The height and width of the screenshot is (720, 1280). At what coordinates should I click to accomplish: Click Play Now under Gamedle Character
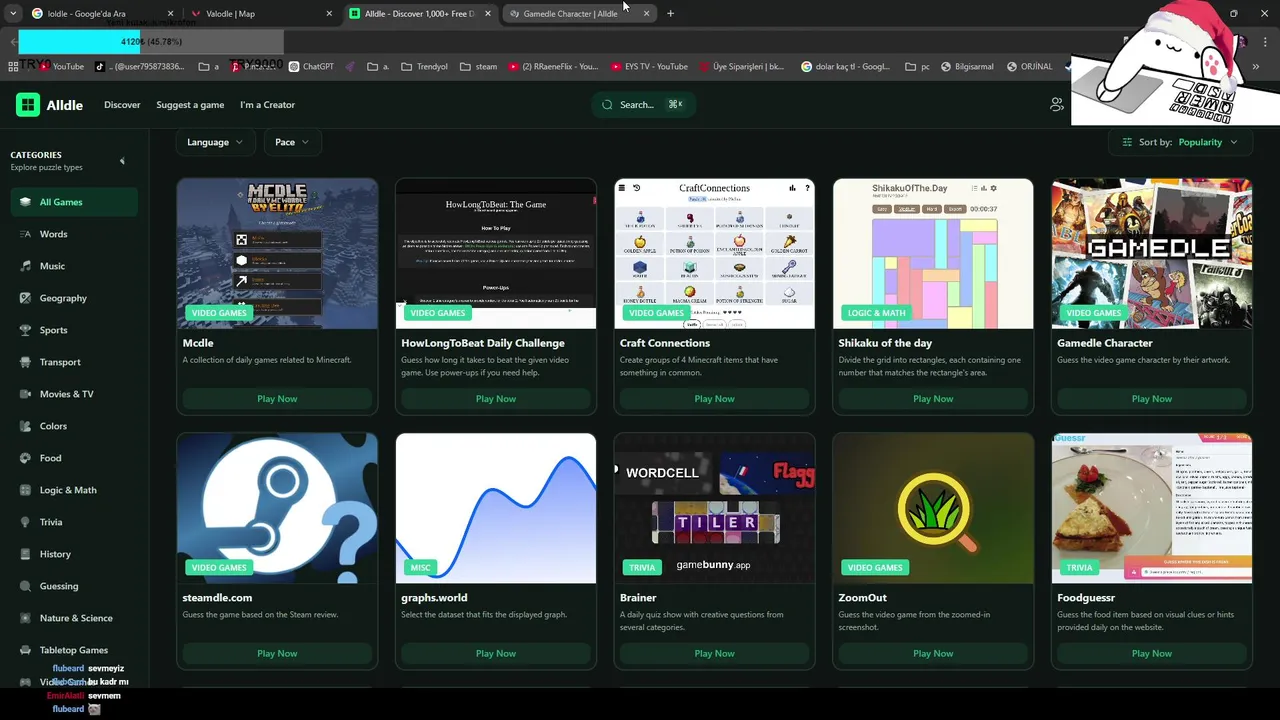coord(1152,399)
